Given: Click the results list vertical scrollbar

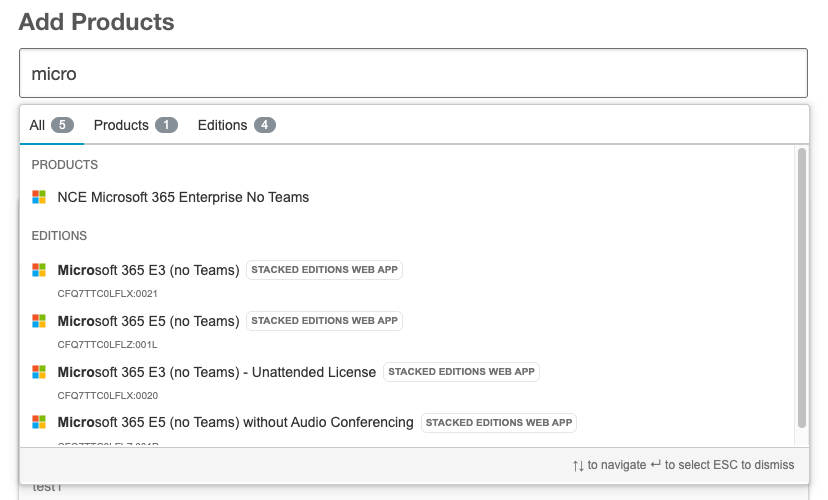Looking at the screenshot, I should (x=801, y=288).
